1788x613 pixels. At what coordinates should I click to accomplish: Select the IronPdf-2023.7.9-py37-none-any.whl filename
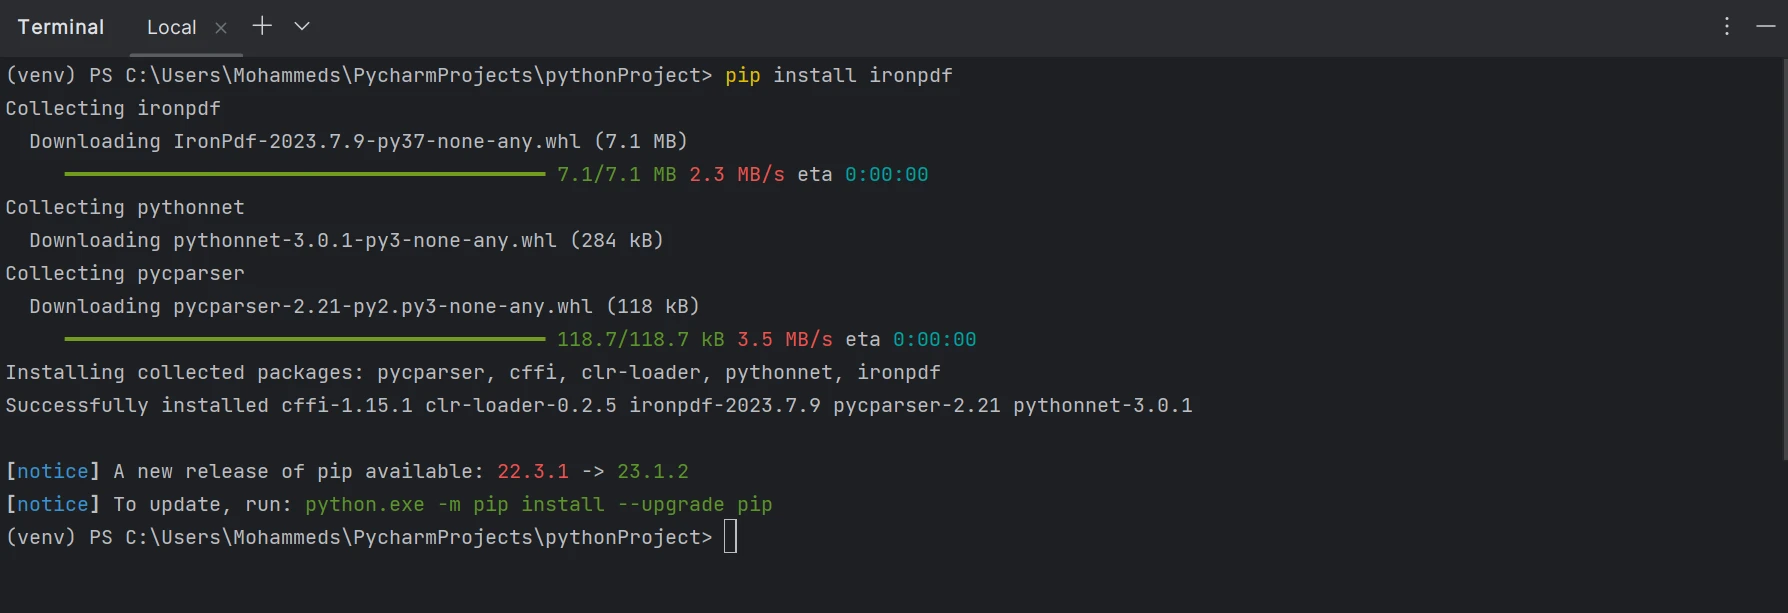tap(377, 141)
